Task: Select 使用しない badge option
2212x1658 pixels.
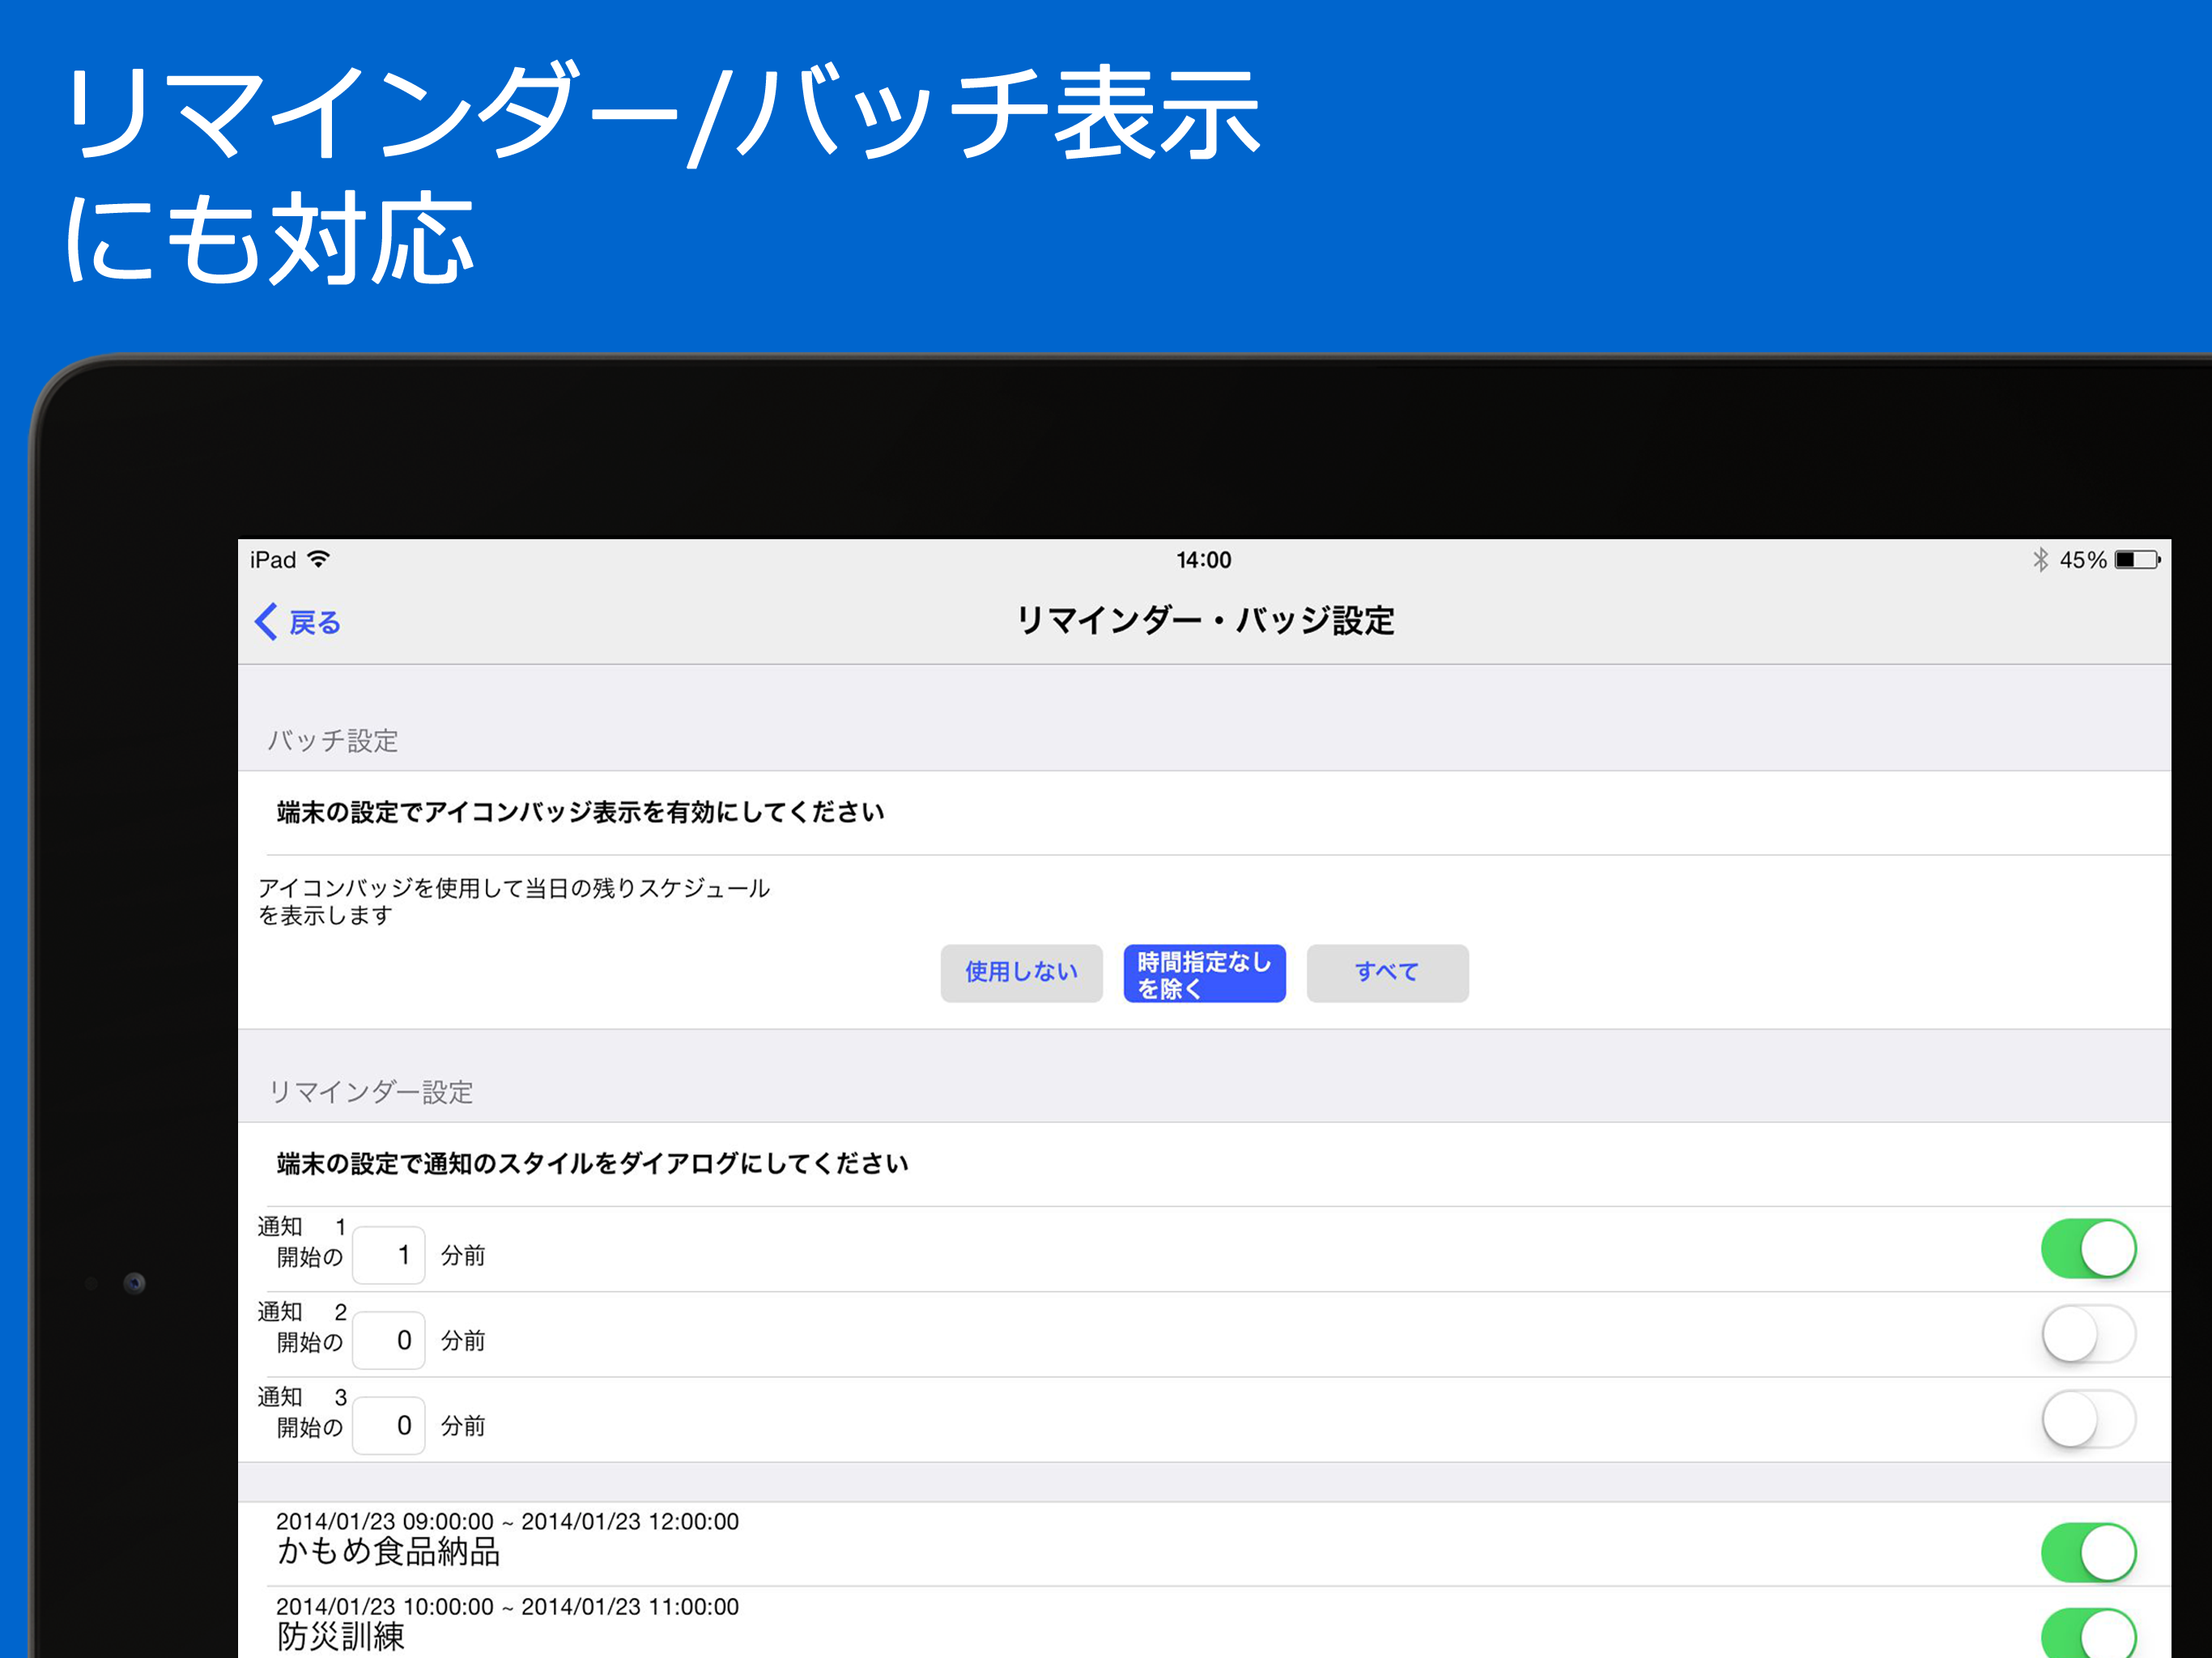Action: pyautogui.click(x=1021, y=973)
